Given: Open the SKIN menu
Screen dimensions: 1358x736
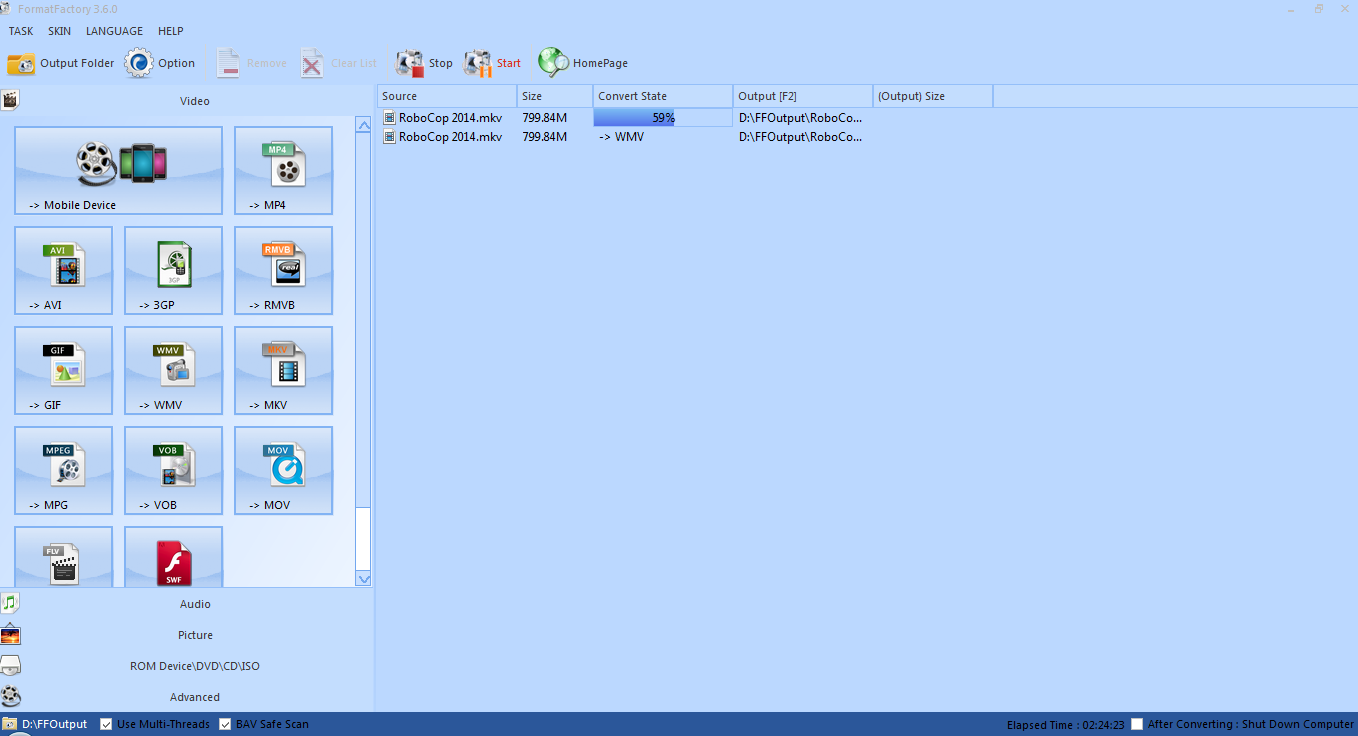Looking at the screenshot, I should pyautogui.click(x=59, y=31).
